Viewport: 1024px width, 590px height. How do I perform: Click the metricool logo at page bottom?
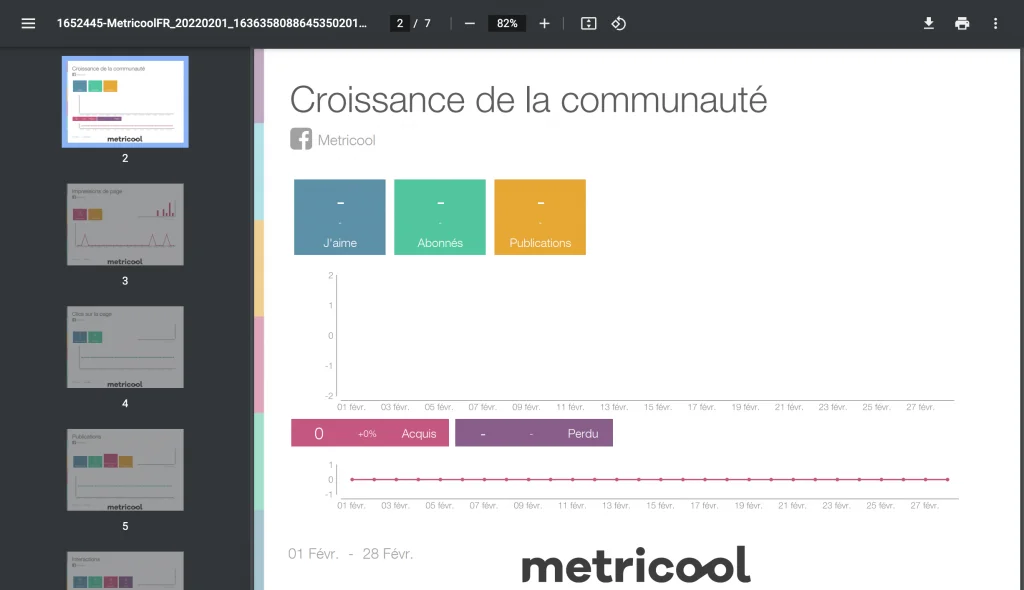pyautogui.click(x=636, y=565)
